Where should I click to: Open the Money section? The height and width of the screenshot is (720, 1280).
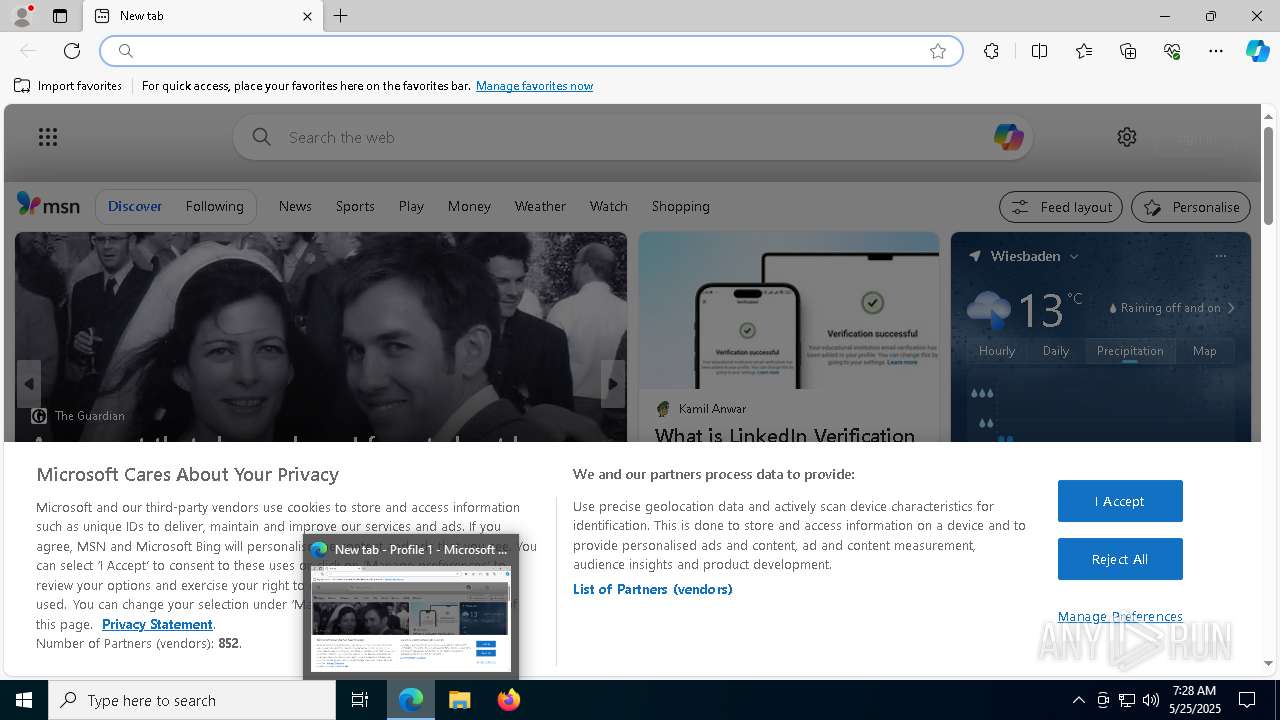click(x=469, y=206)
